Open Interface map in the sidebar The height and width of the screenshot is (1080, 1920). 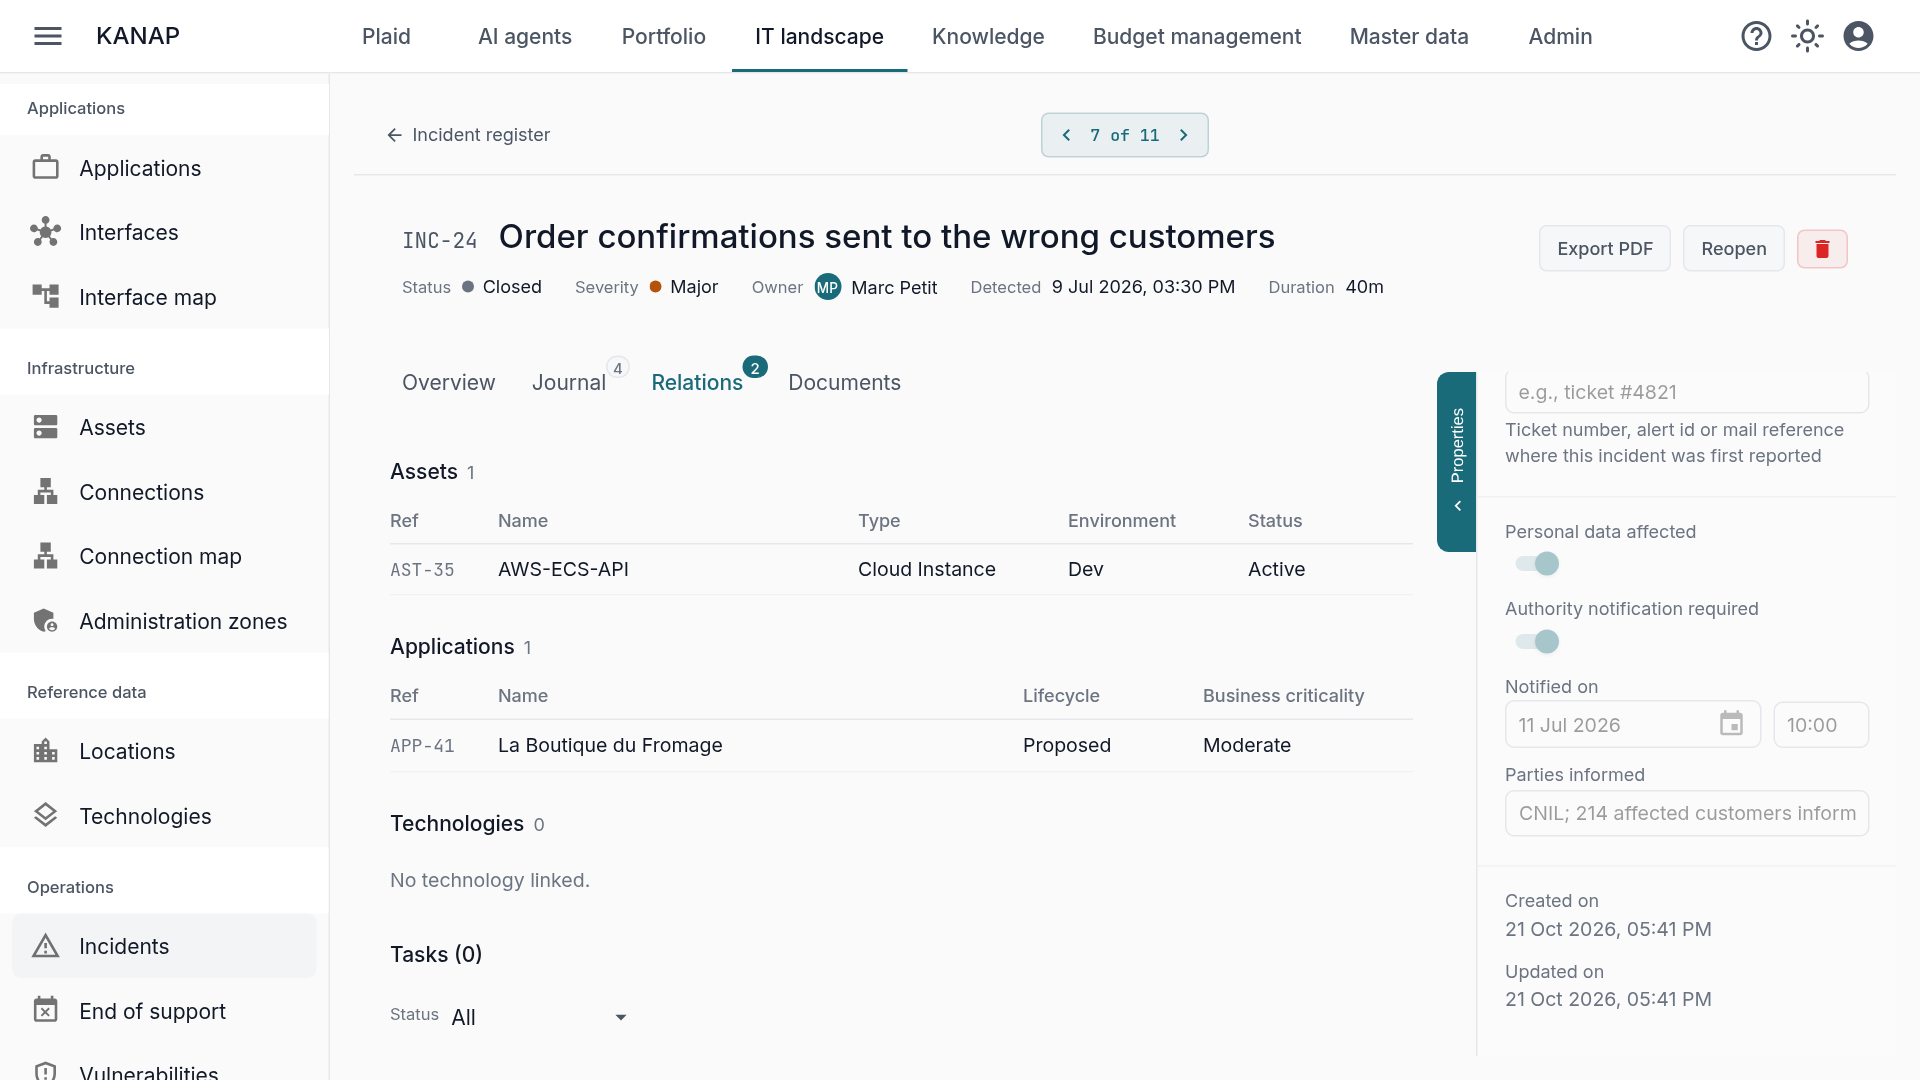(x=164, y=297)
